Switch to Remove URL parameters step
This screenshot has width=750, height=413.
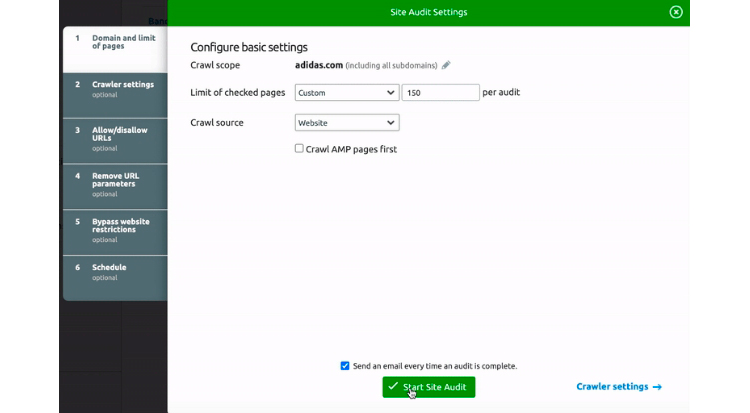coord(114,184)
